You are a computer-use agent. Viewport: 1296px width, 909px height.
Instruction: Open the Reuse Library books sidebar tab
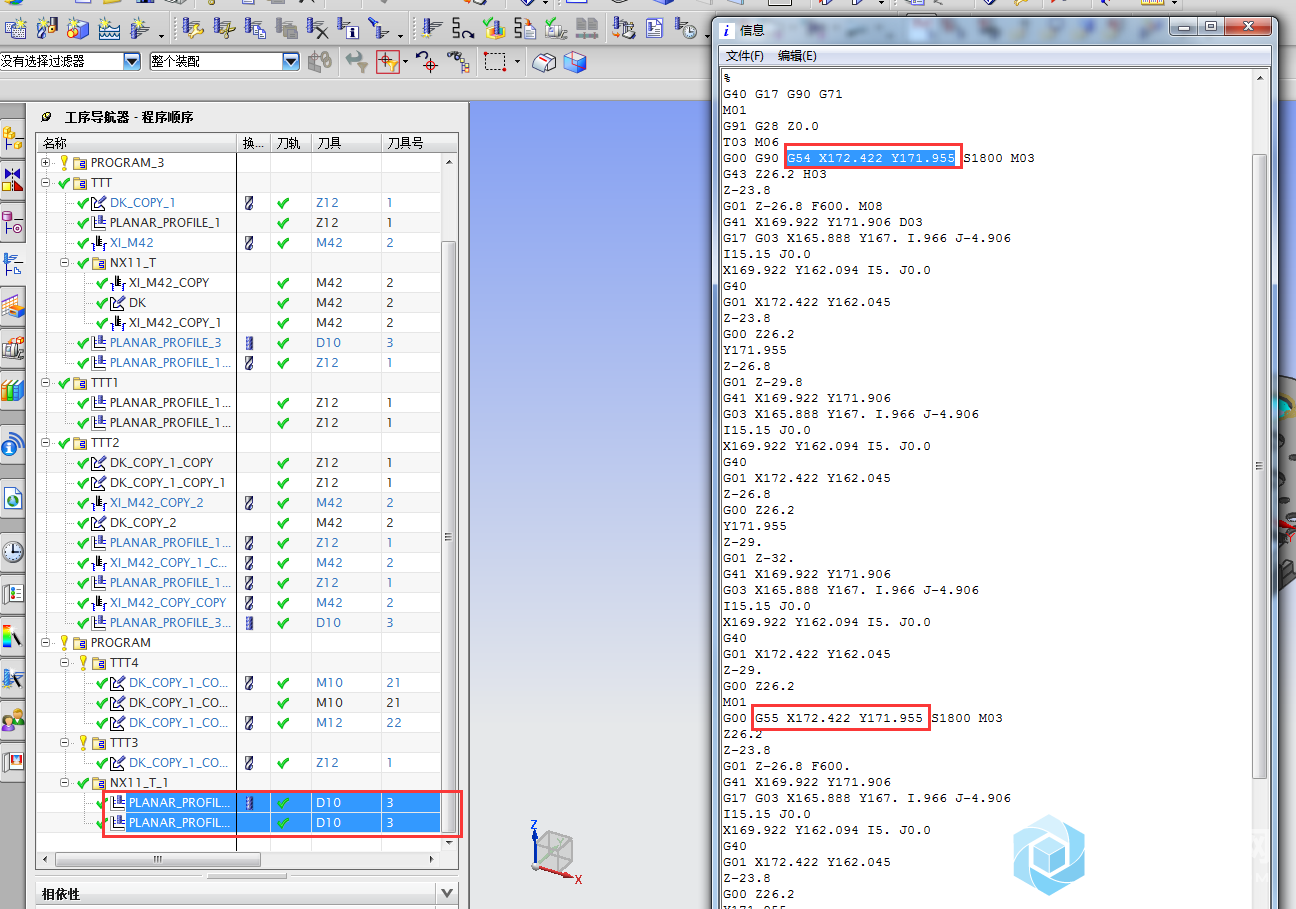click(x=13, y=390)
